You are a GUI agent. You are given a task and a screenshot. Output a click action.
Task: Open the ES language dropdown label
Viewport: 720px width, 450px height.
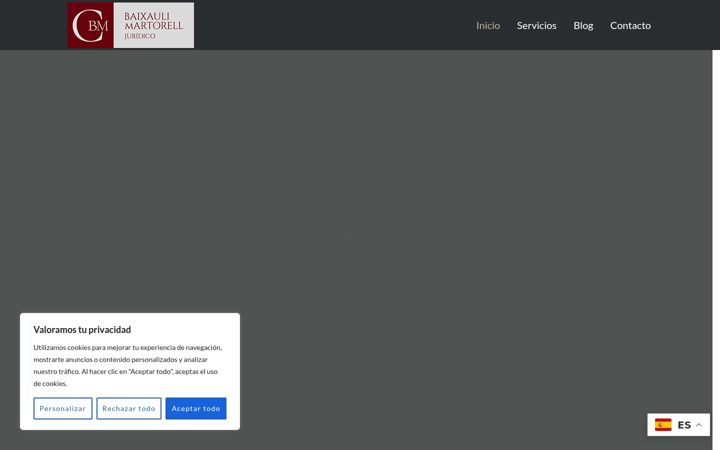684,425
